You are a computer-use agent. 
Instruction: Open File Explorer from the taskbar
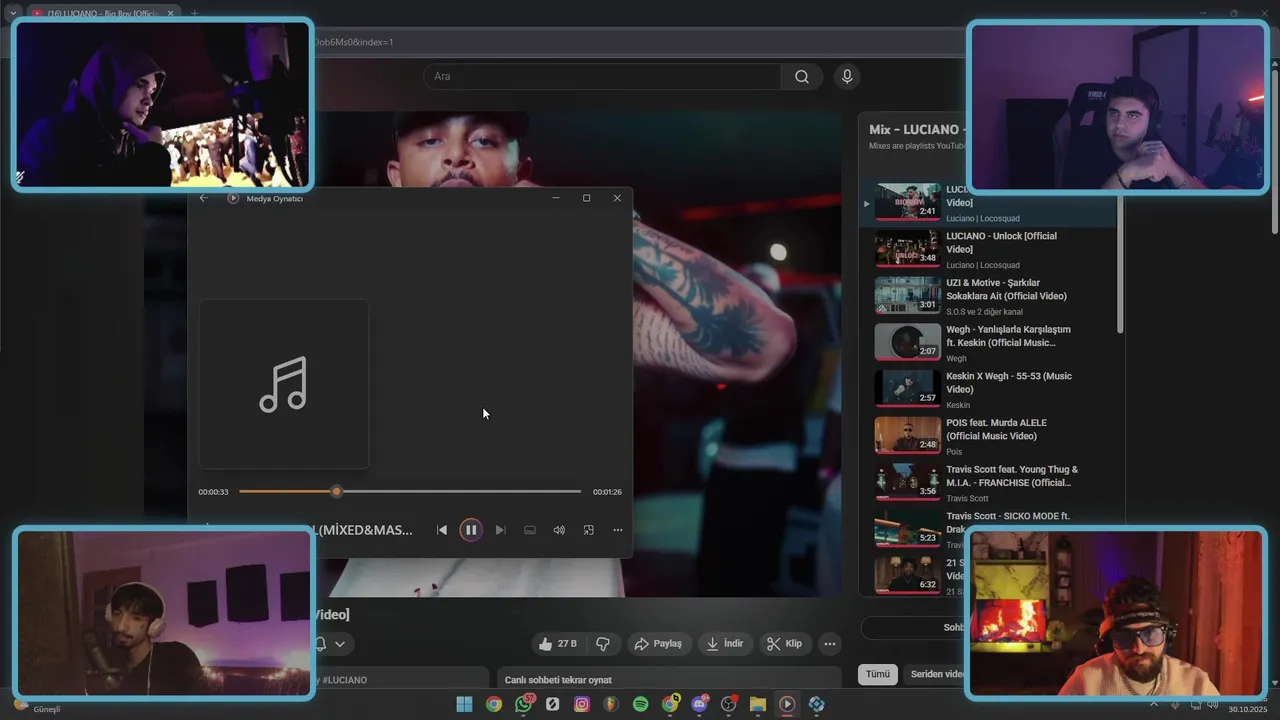click(758, 704)
